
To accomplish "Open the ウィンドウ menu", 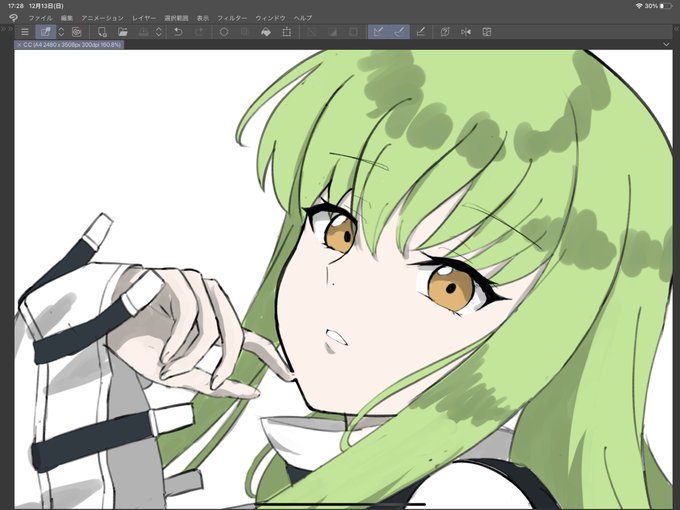I will point(270,18).
